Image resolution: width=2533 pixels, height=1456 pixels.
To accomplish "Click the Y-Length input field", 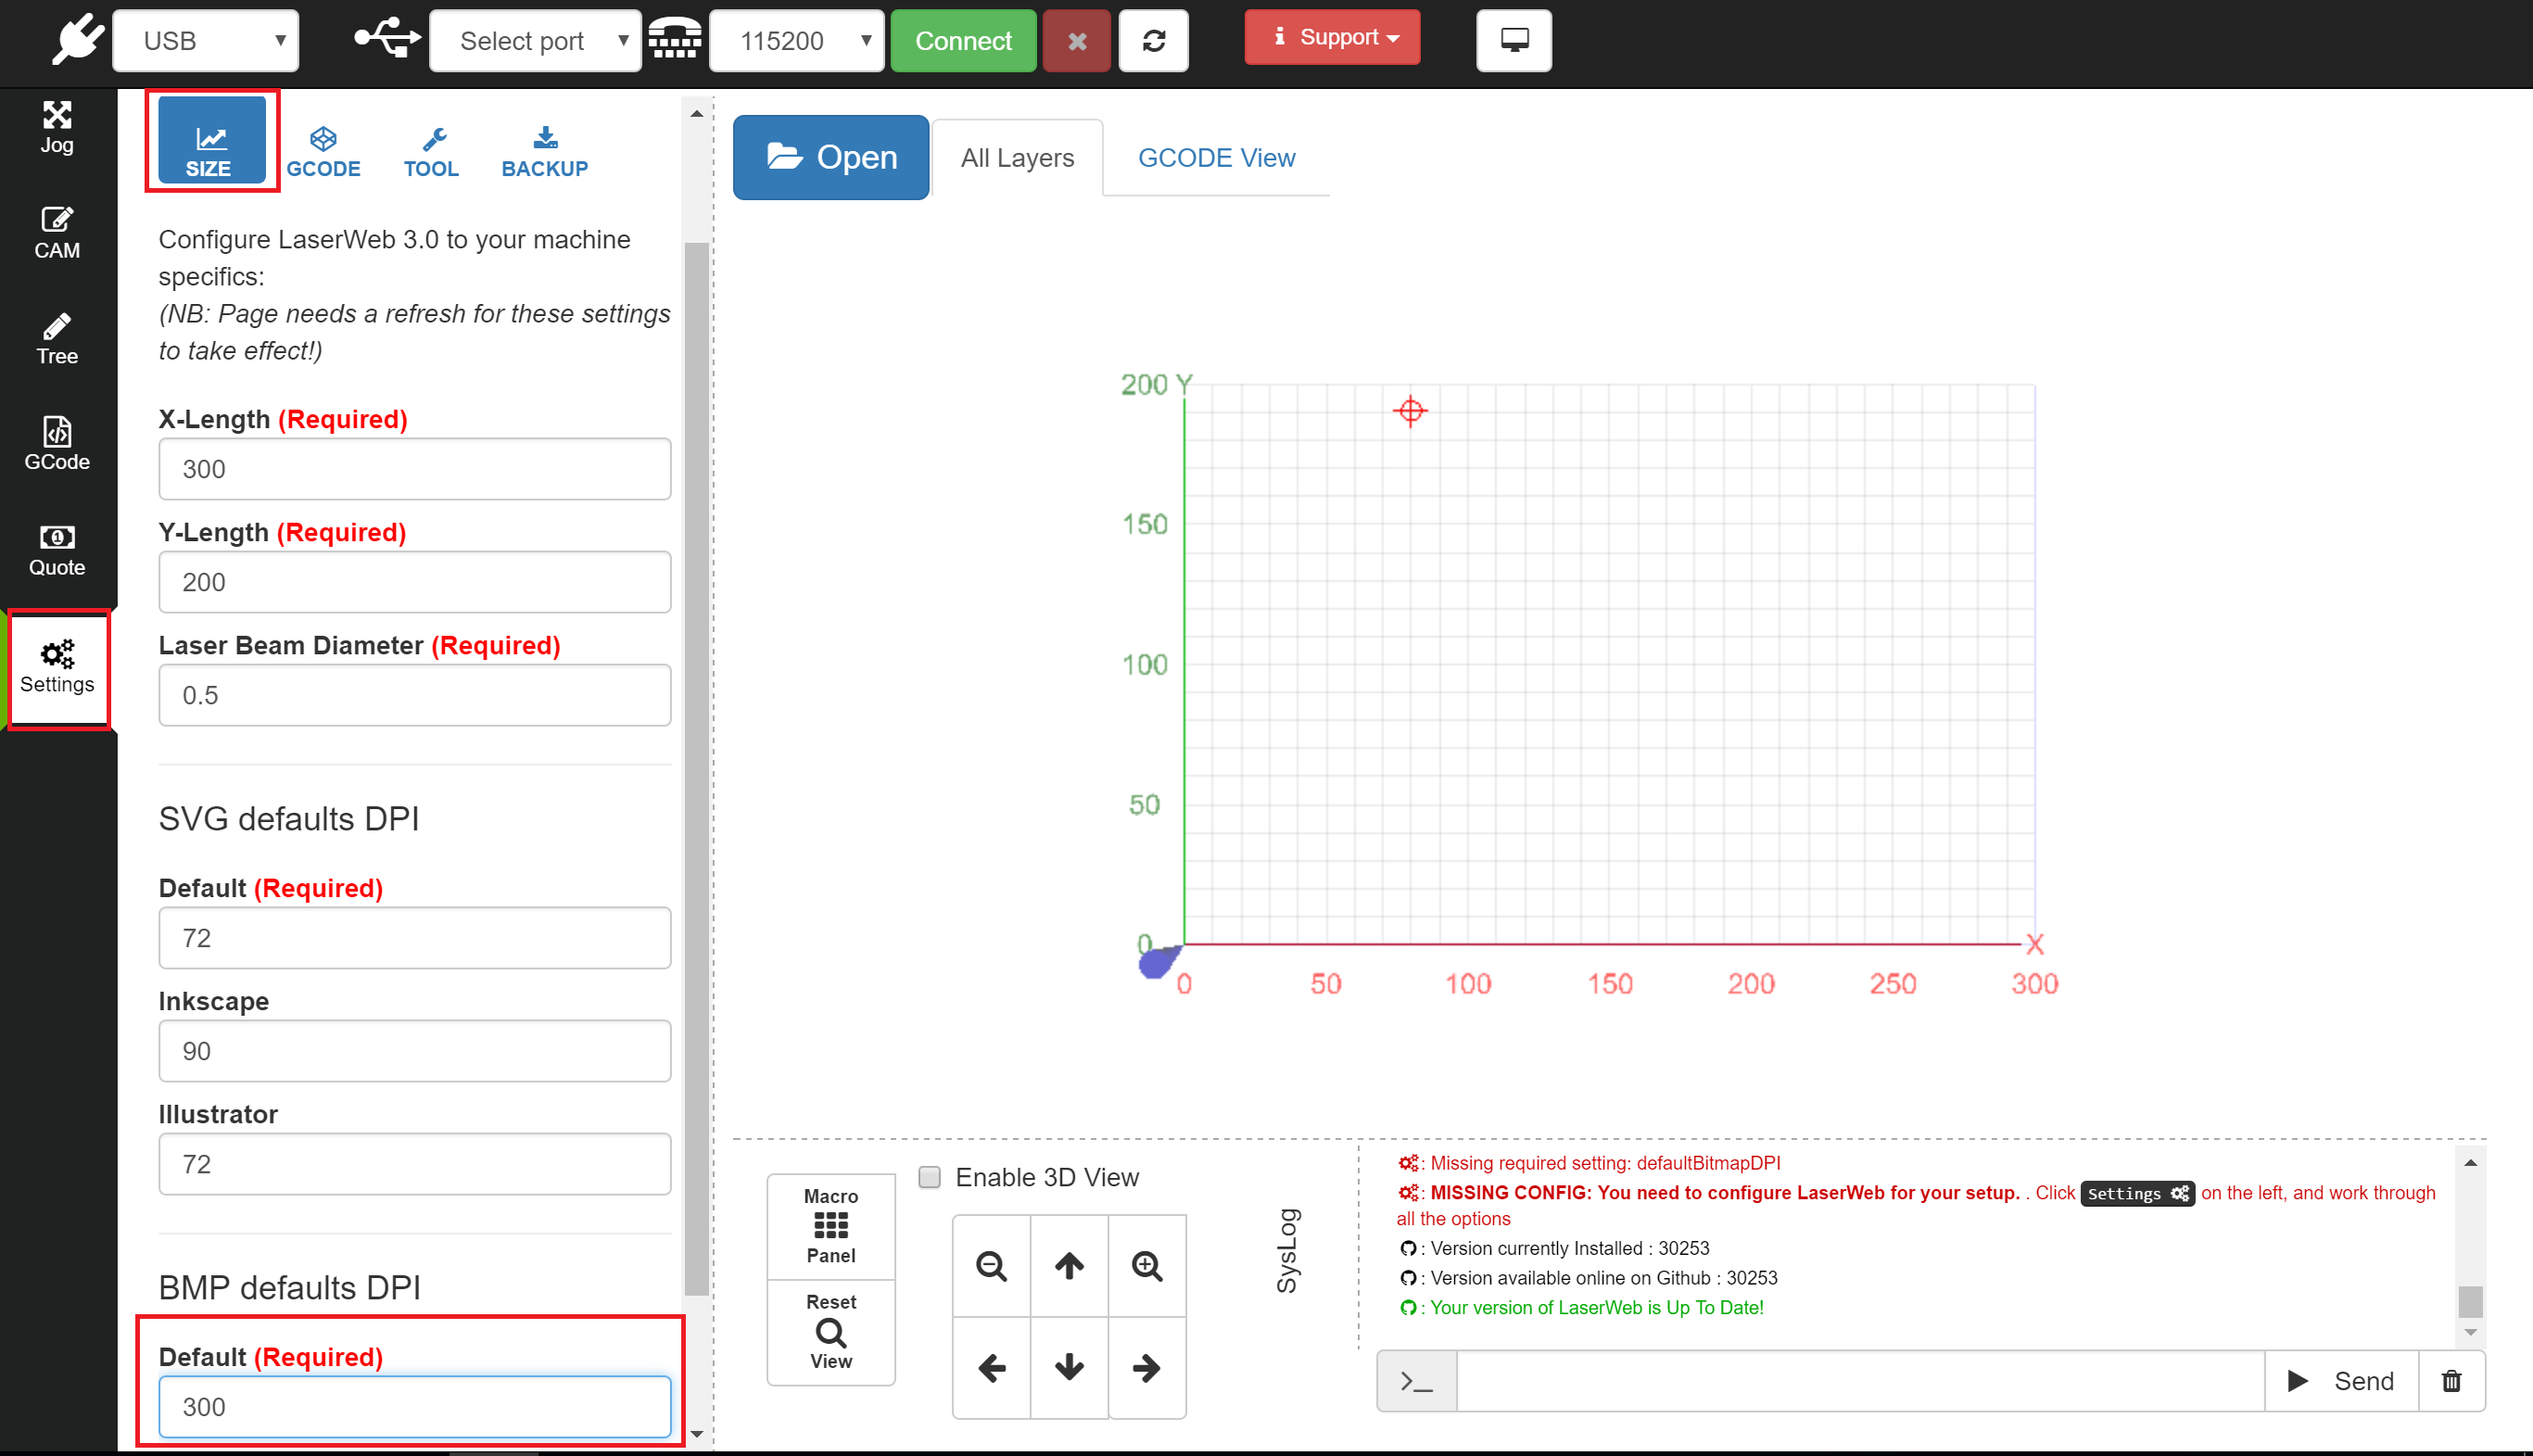I will 414,582.
